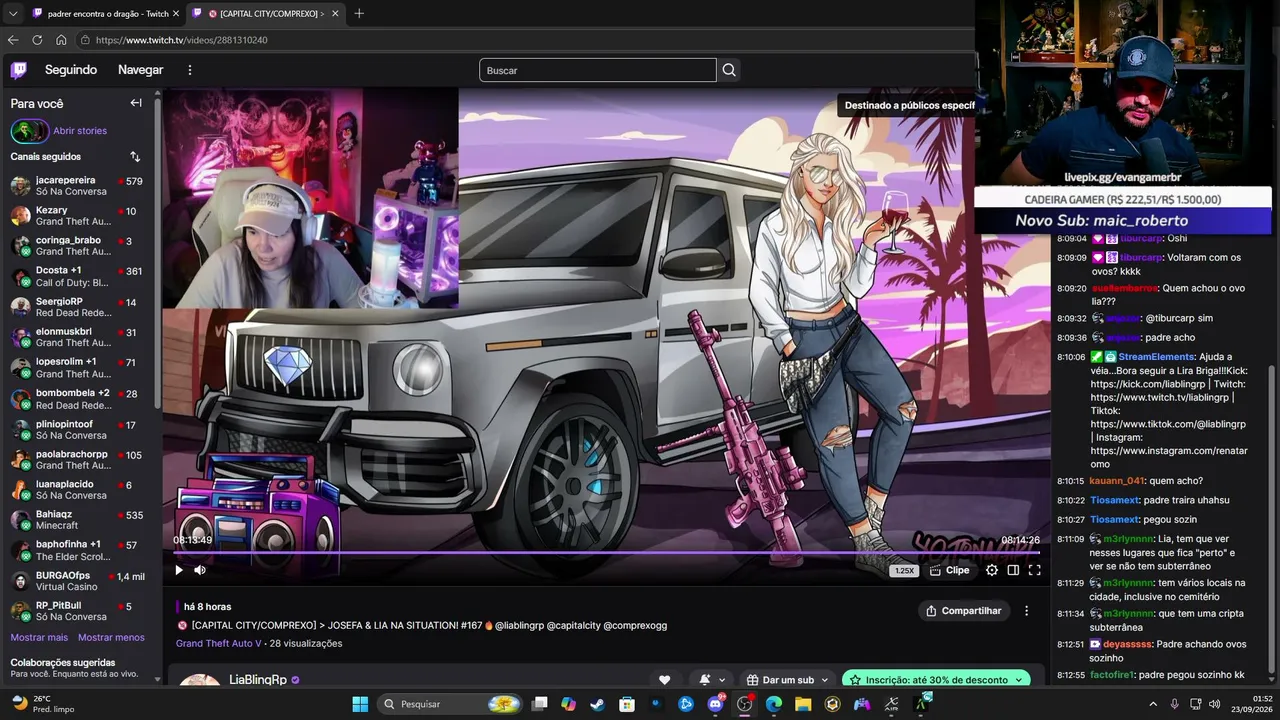Open the Abrir stories avatar
1280x720 pixels.
tap(29, 131)
